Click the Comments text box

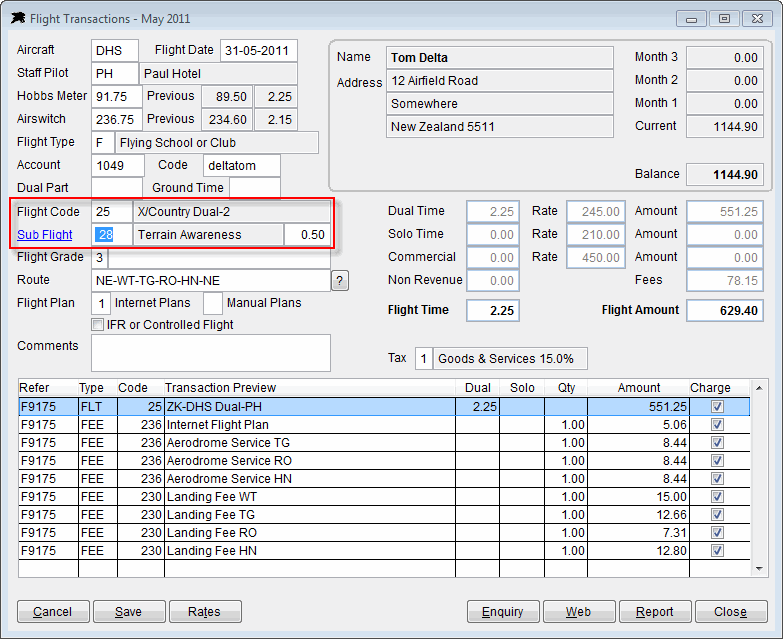click(x=211, y=353)
